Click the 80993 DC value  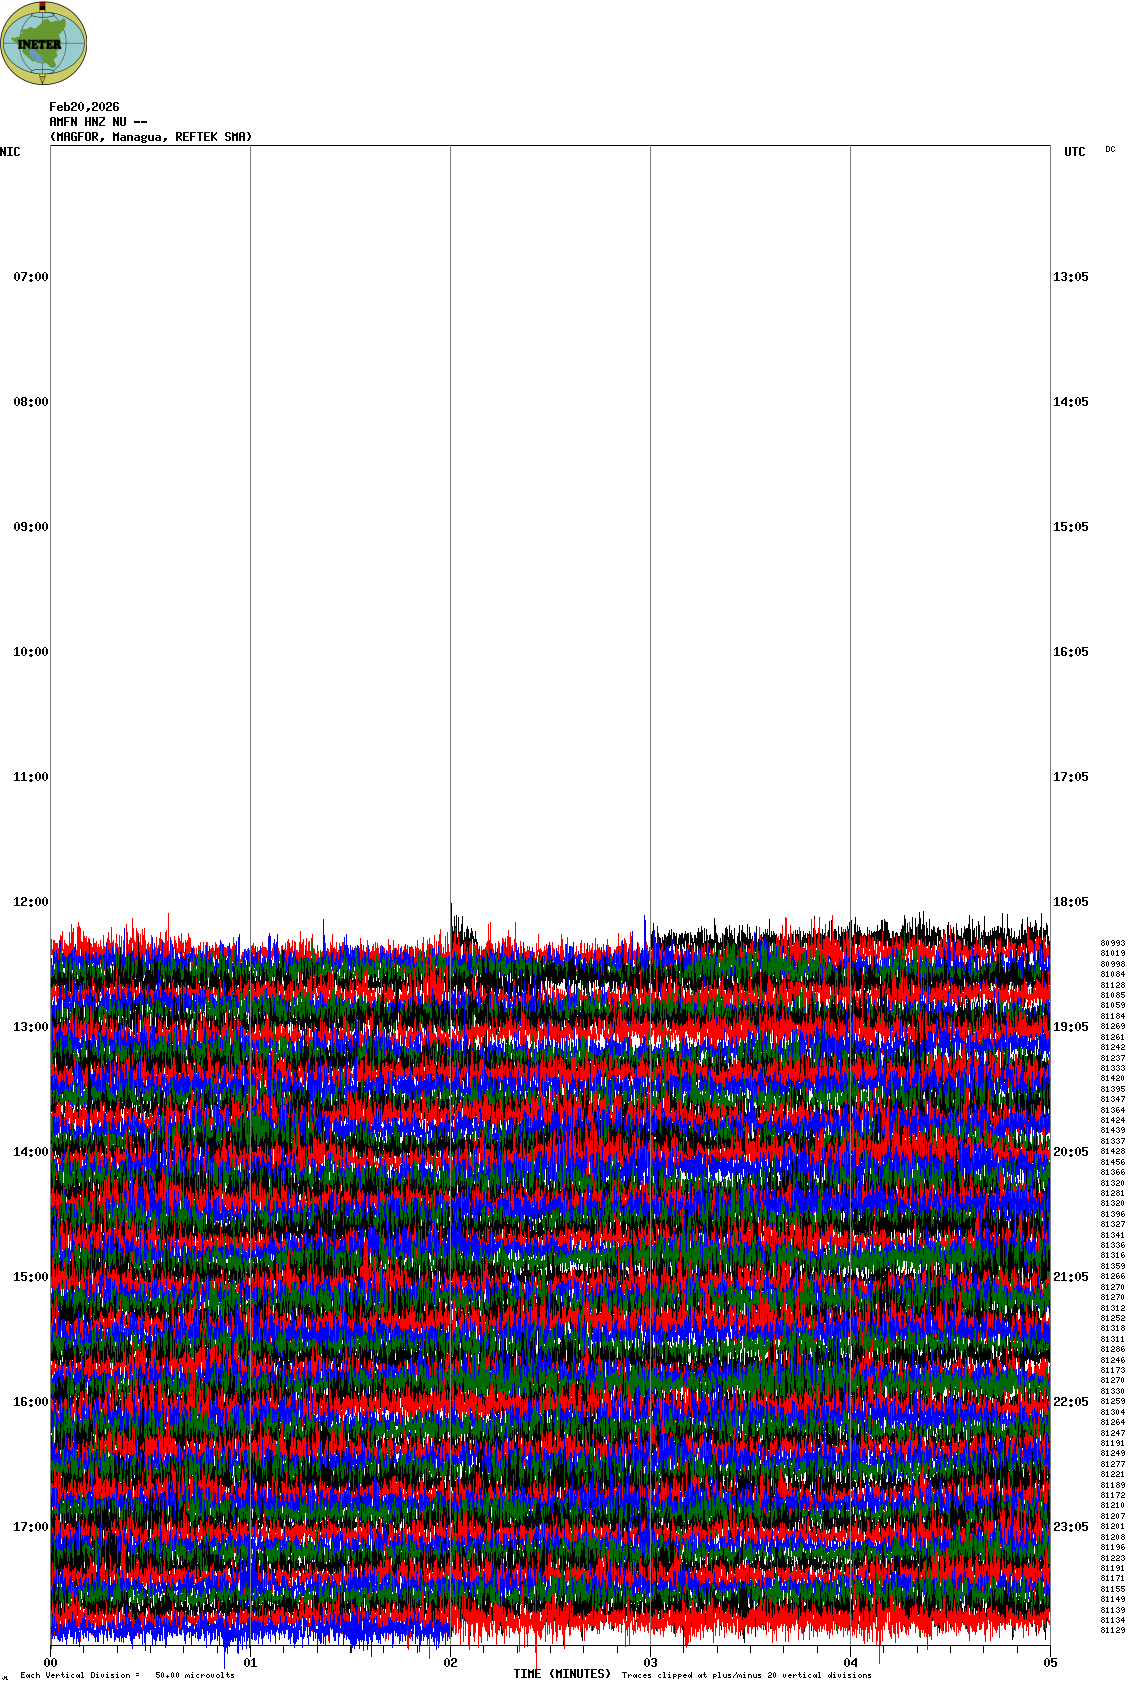click(1112, 943)
